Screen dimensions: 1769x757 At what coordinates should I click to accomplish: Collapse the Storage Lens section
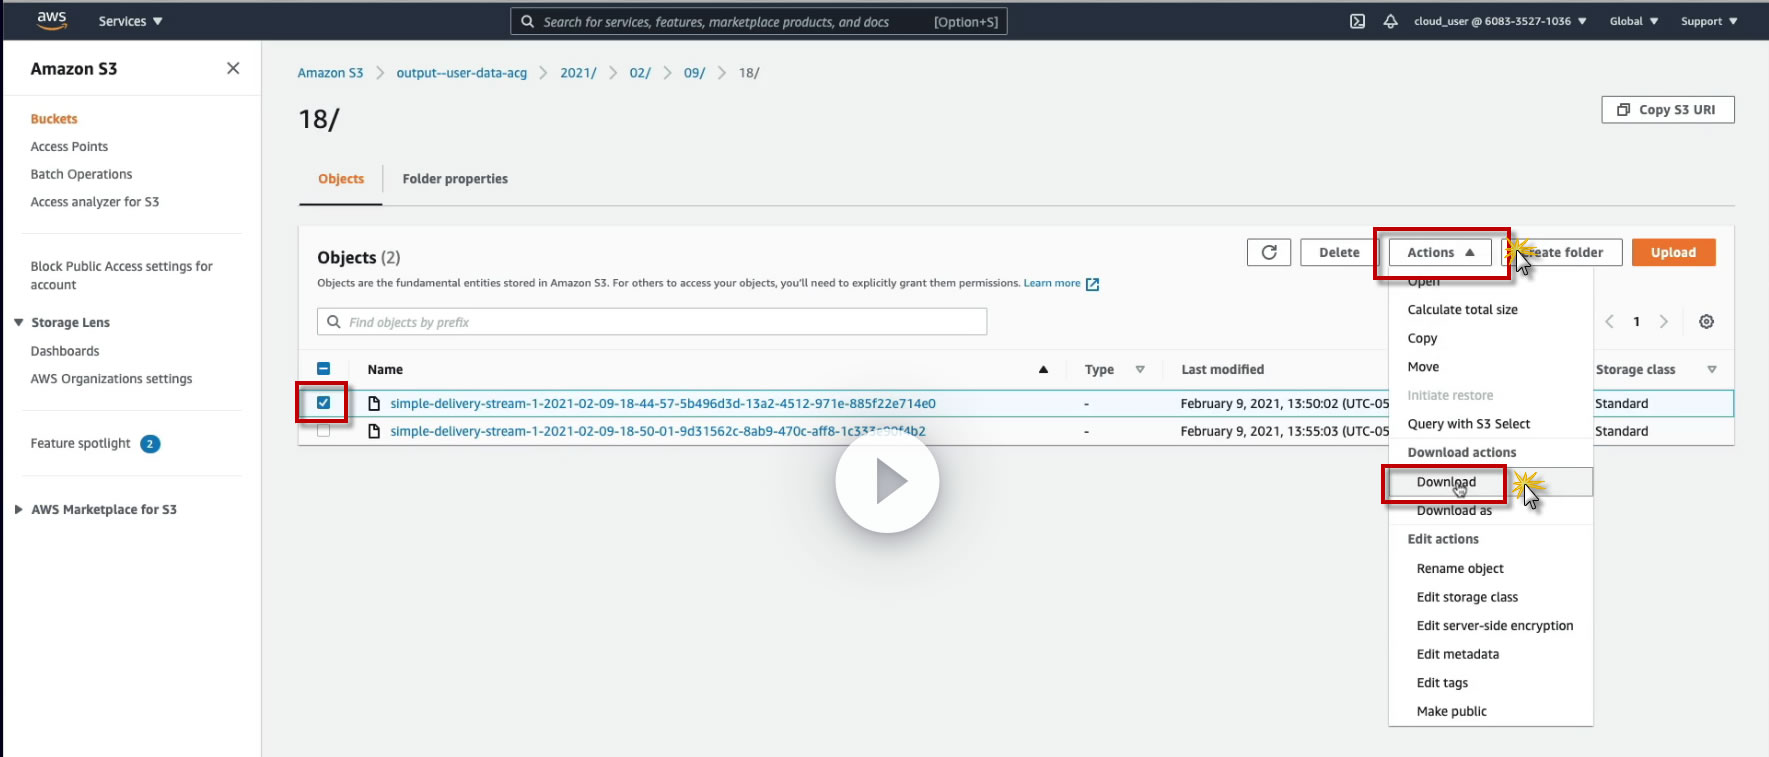point(19,322)
